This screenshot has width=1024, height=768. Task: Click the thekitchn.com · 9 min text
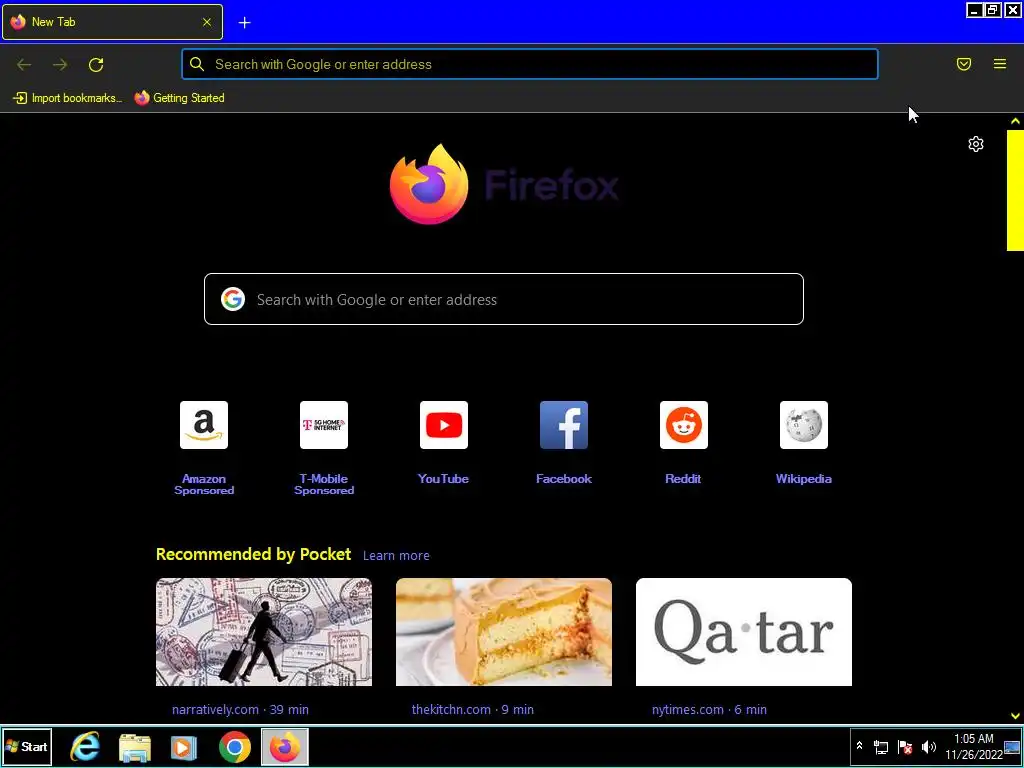(472, 710)
